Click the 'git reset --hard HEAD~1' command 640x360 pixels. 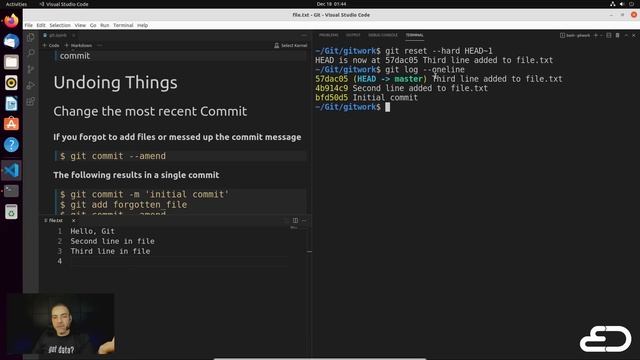pos(439,51)
